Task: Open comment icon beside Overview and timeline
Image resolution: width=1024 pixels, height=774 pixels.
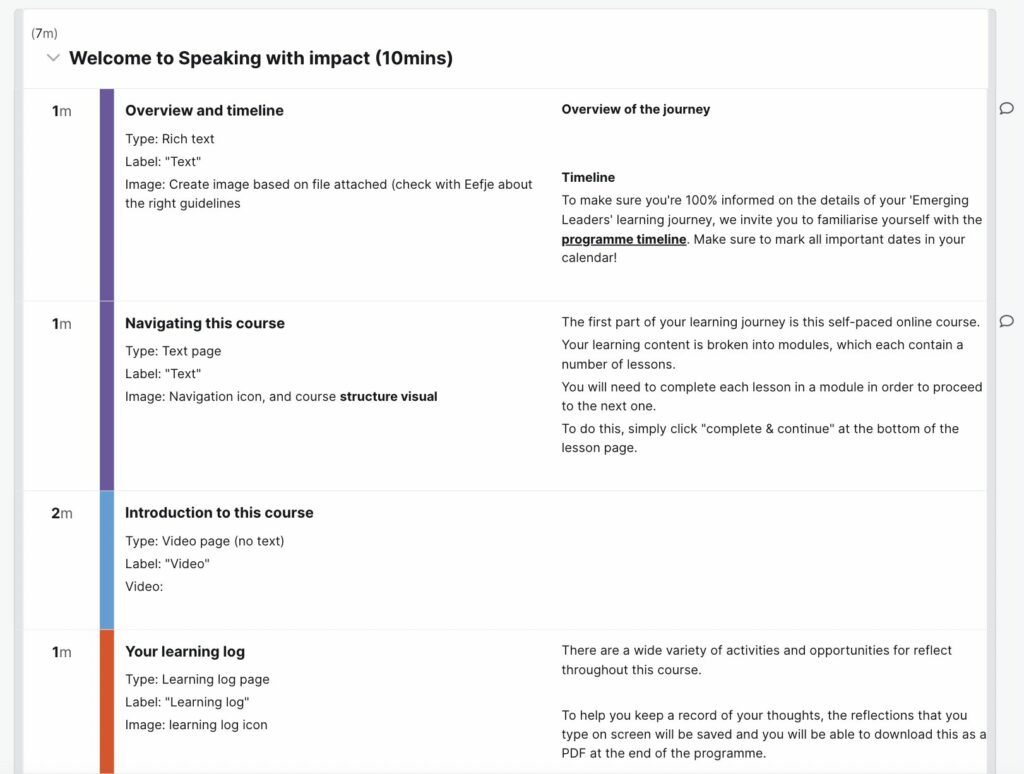Action: click(1006, 108)
